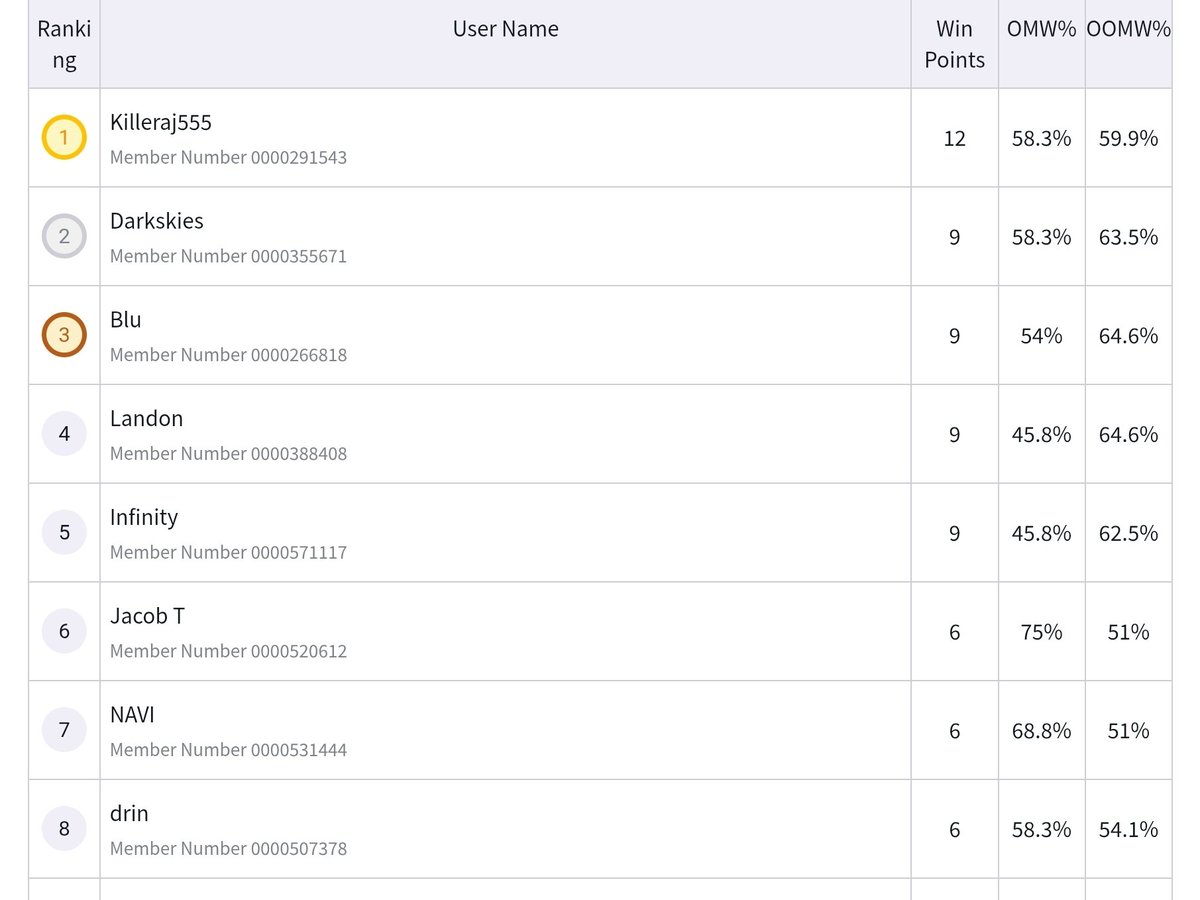1200x900 pixels.
Task: Select user name drin
Action: (x=129, y=814)
